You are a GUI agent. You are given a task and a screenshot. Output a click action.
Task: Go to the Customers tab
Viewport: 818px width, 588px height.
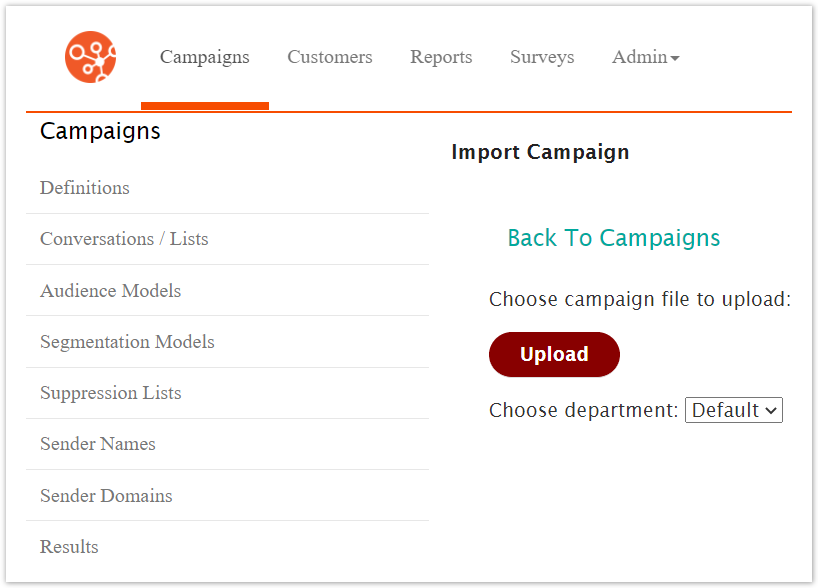coord(329,57)
